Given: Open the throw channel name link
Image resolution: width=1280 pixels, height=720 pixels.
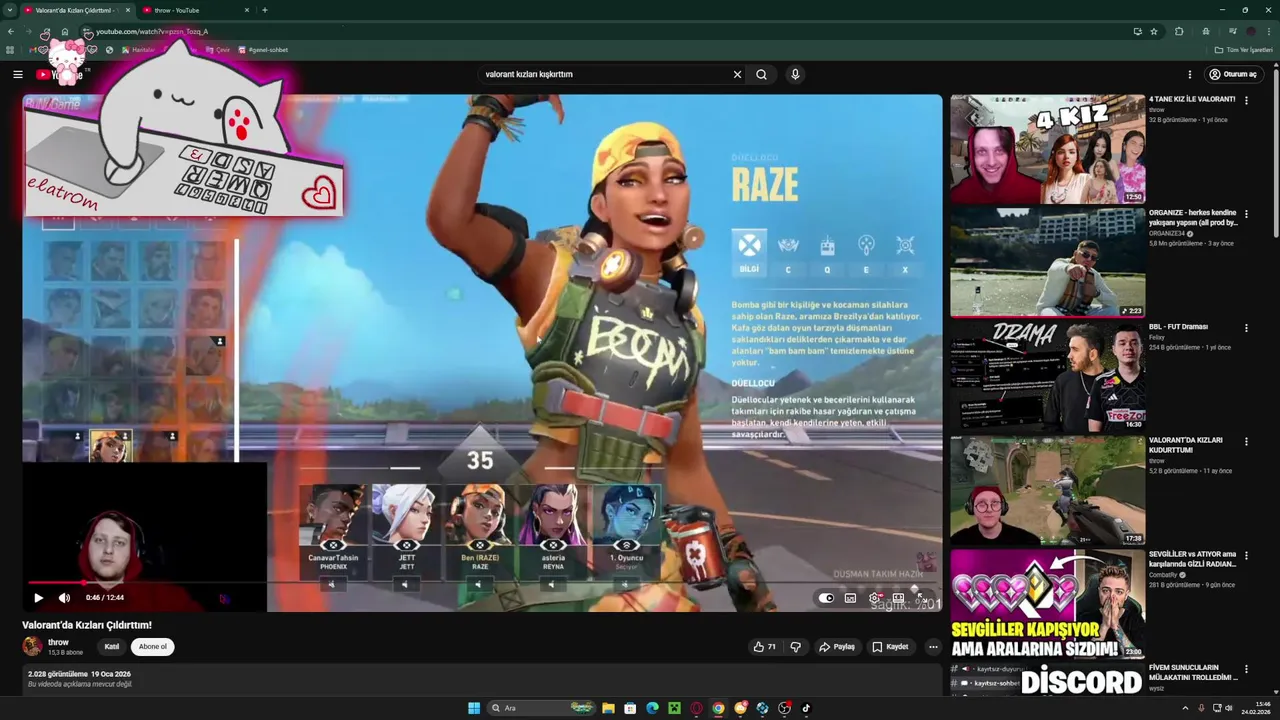Looking at the screenshot, I should coord(58,642).
